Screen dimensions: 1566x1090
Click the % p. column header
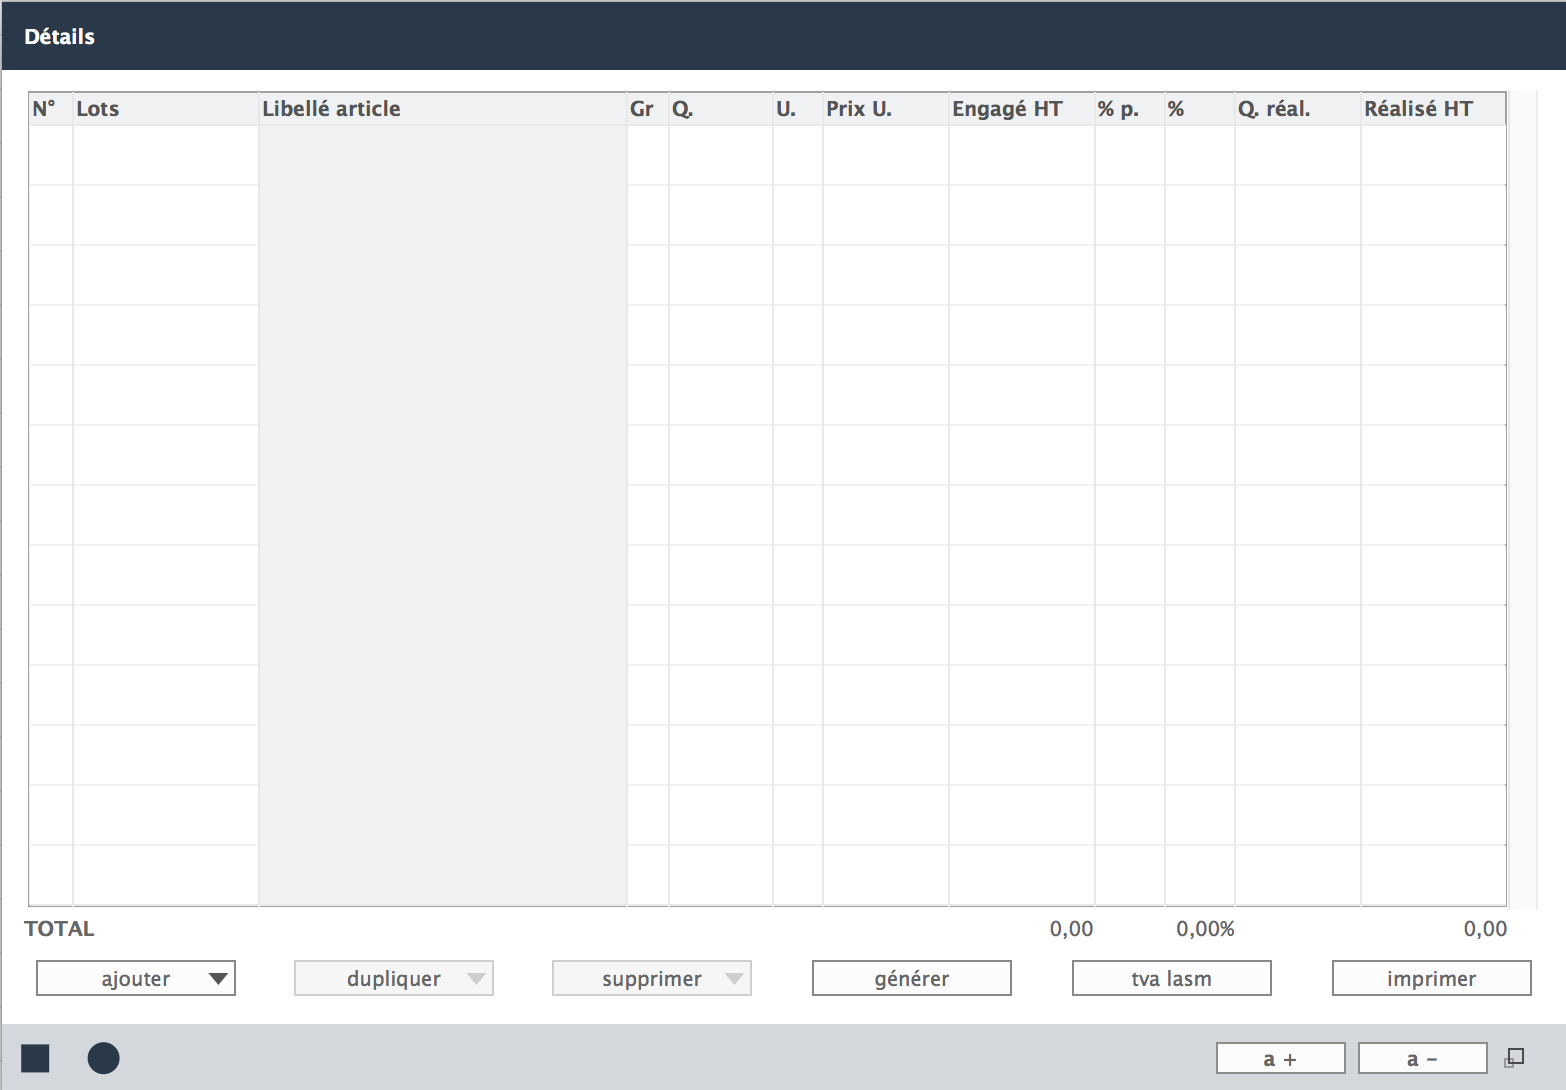pos(1130,109)
